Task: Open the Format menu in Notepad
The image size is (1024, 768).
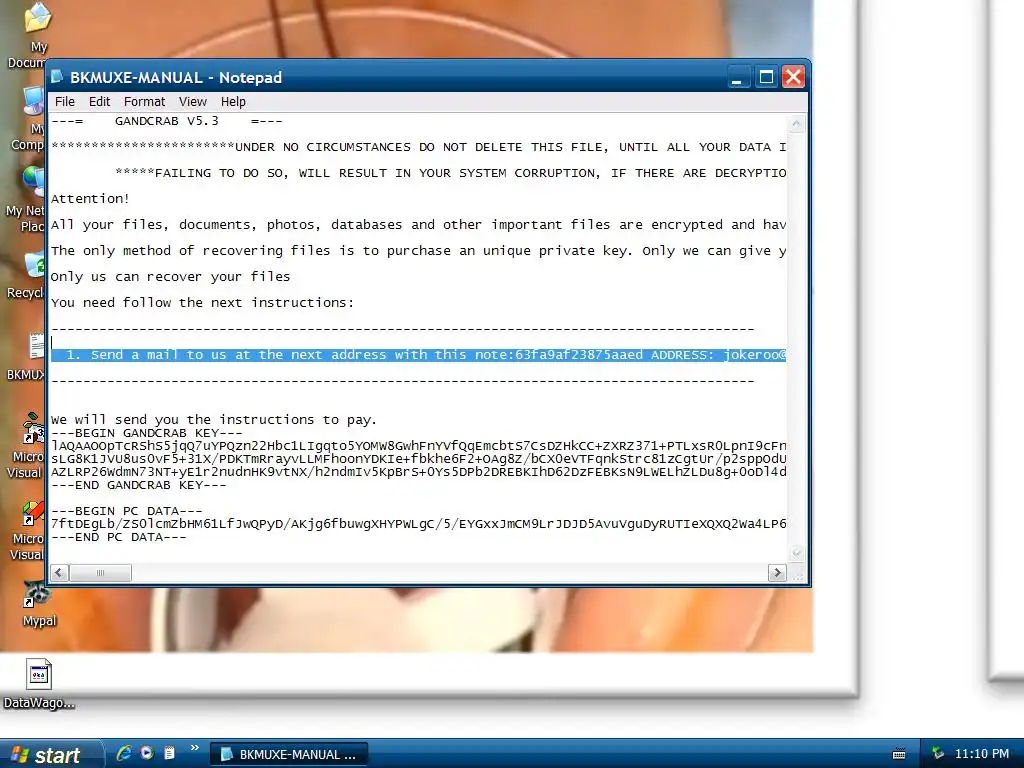Action: [x=144, y=102]
